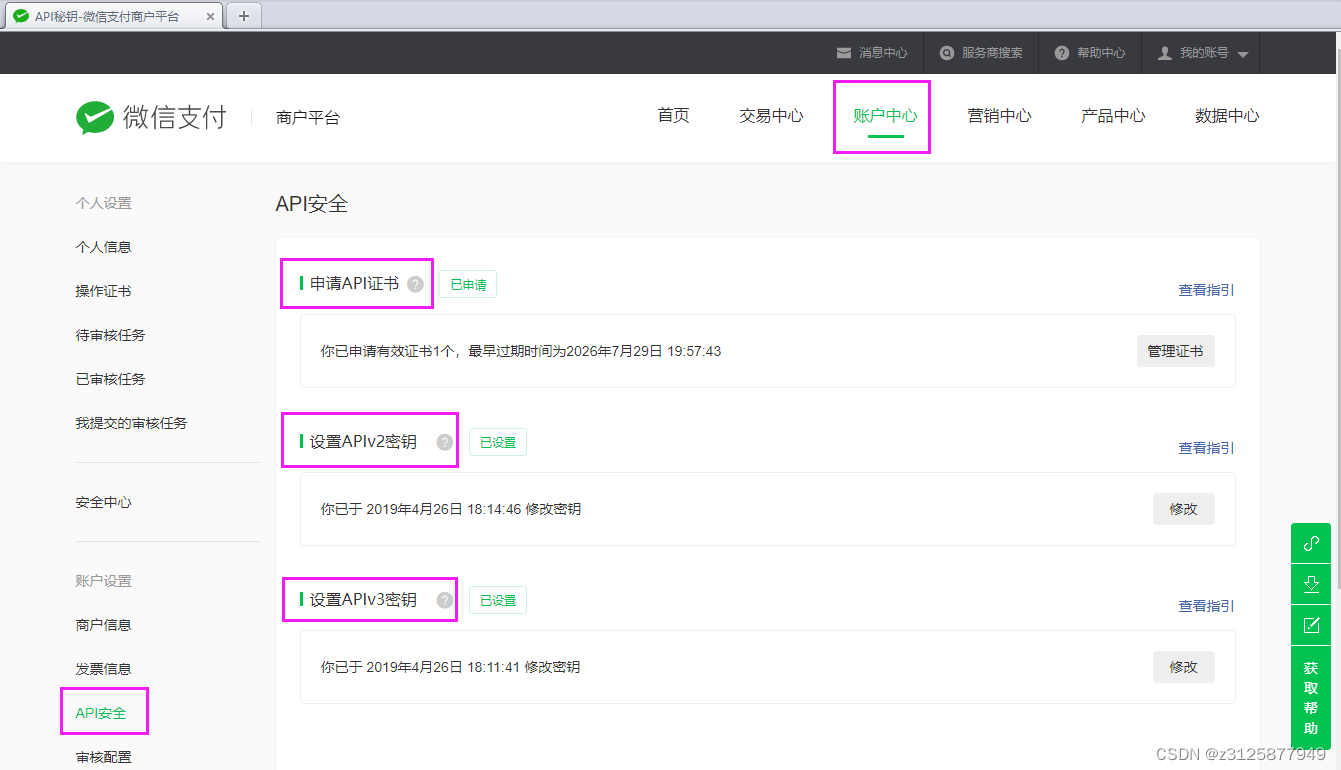
Task: Click the help center question mark icon
Action: [x=1062, y=53]
